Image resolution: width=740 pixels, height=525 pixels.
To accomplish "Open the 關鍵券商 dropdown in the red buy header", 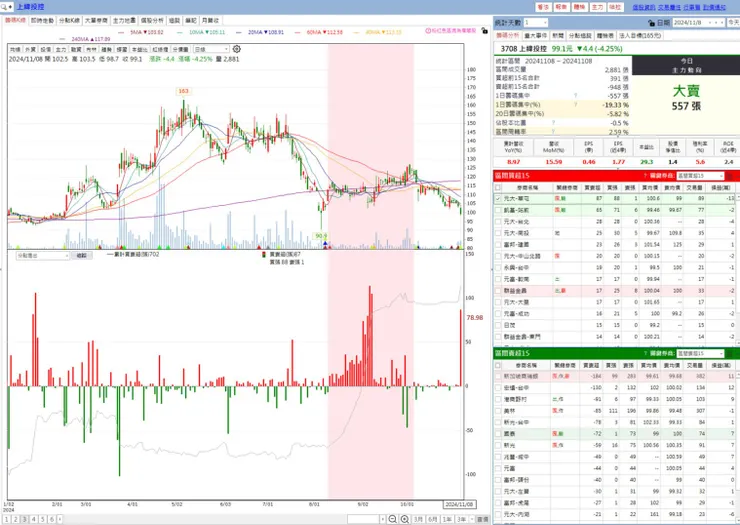I will click(x=700, y=176).
